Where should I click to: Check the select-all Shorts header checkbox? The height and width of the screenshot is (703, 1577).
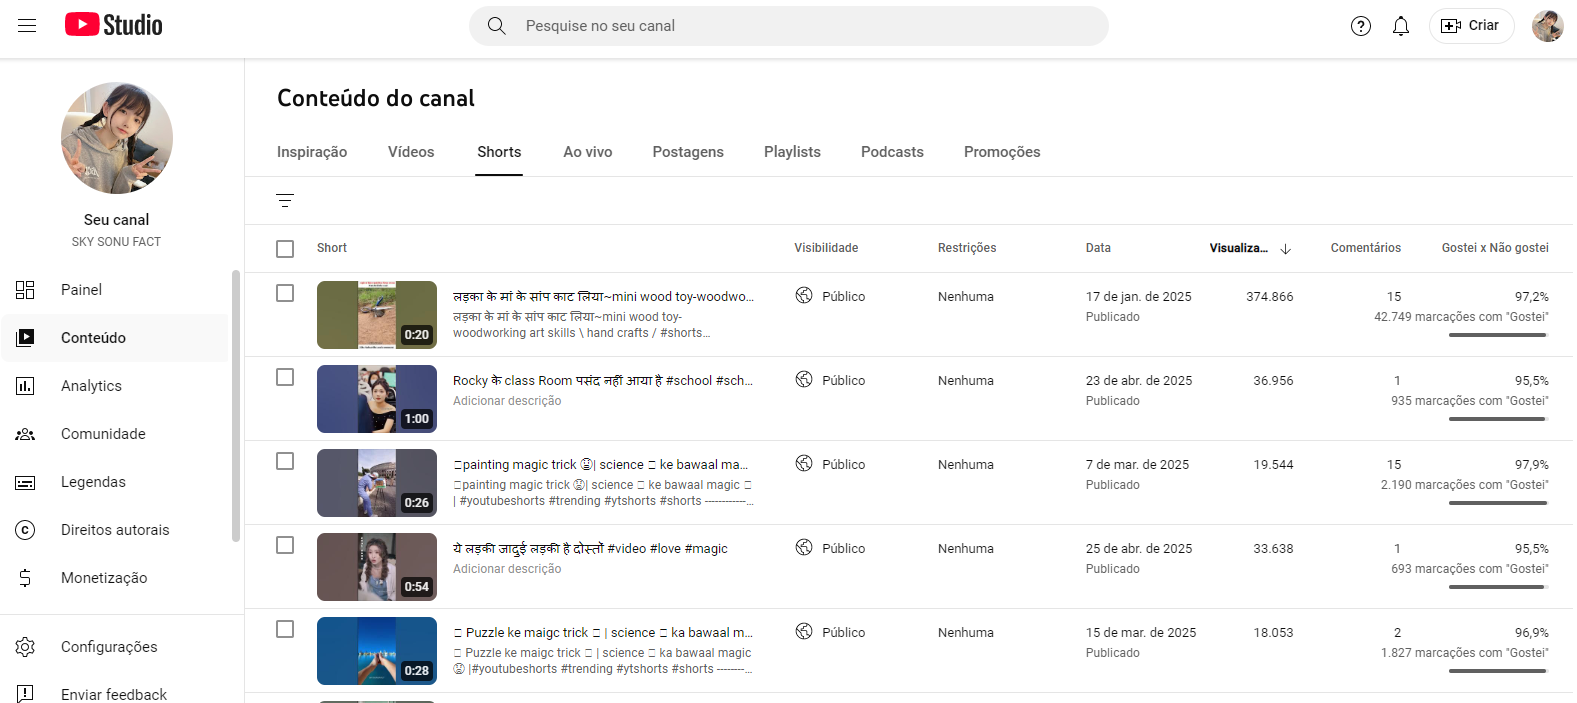285,249
